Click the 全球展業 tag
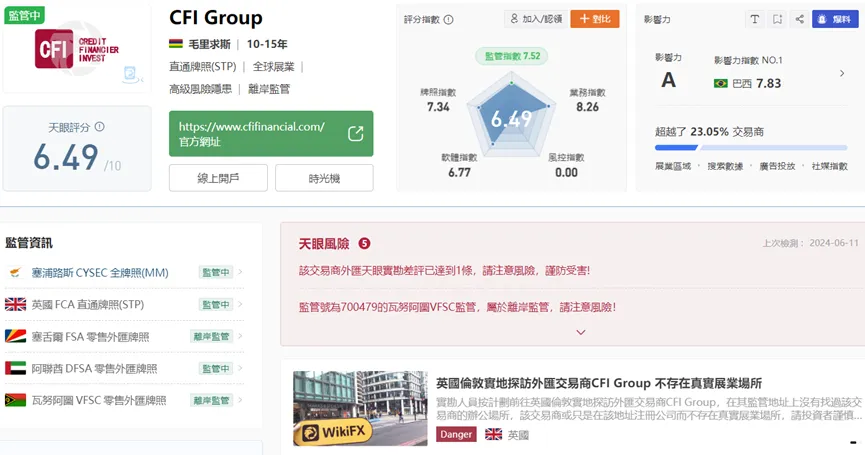Screen dimensions: 865x455 point(274,67)
